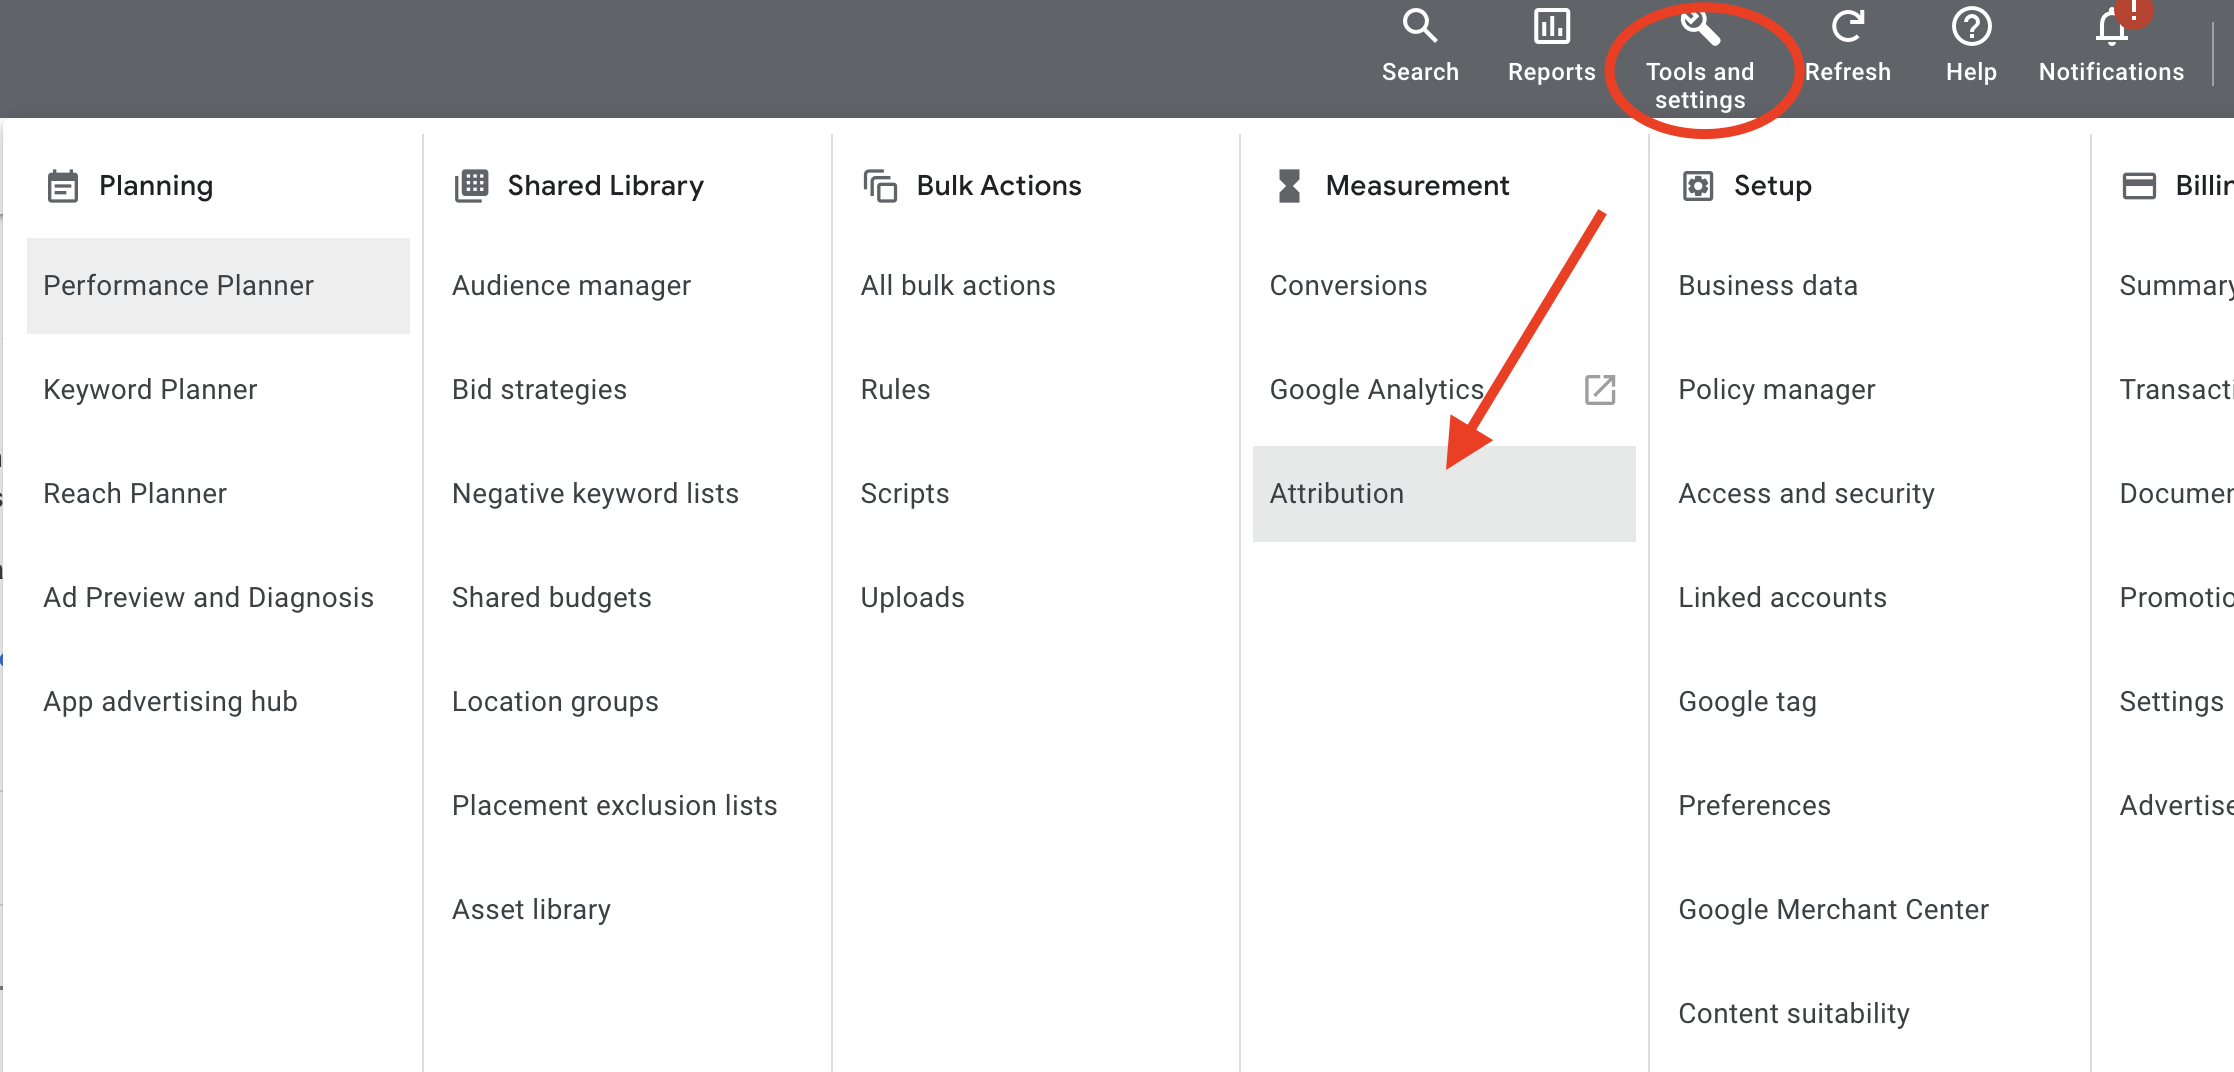Click the Setup heading text
Viewport: 2234px width, 1072px height.
1772,186
